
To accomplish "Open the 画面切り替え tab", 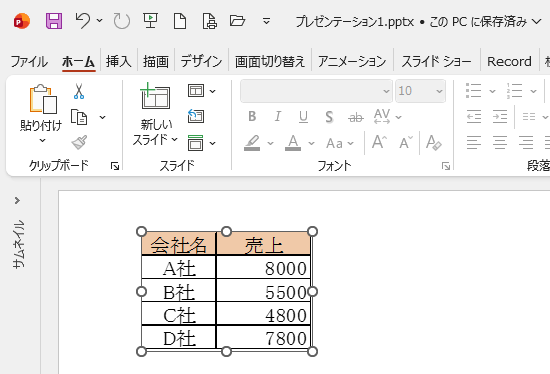I will pos(270,61).
